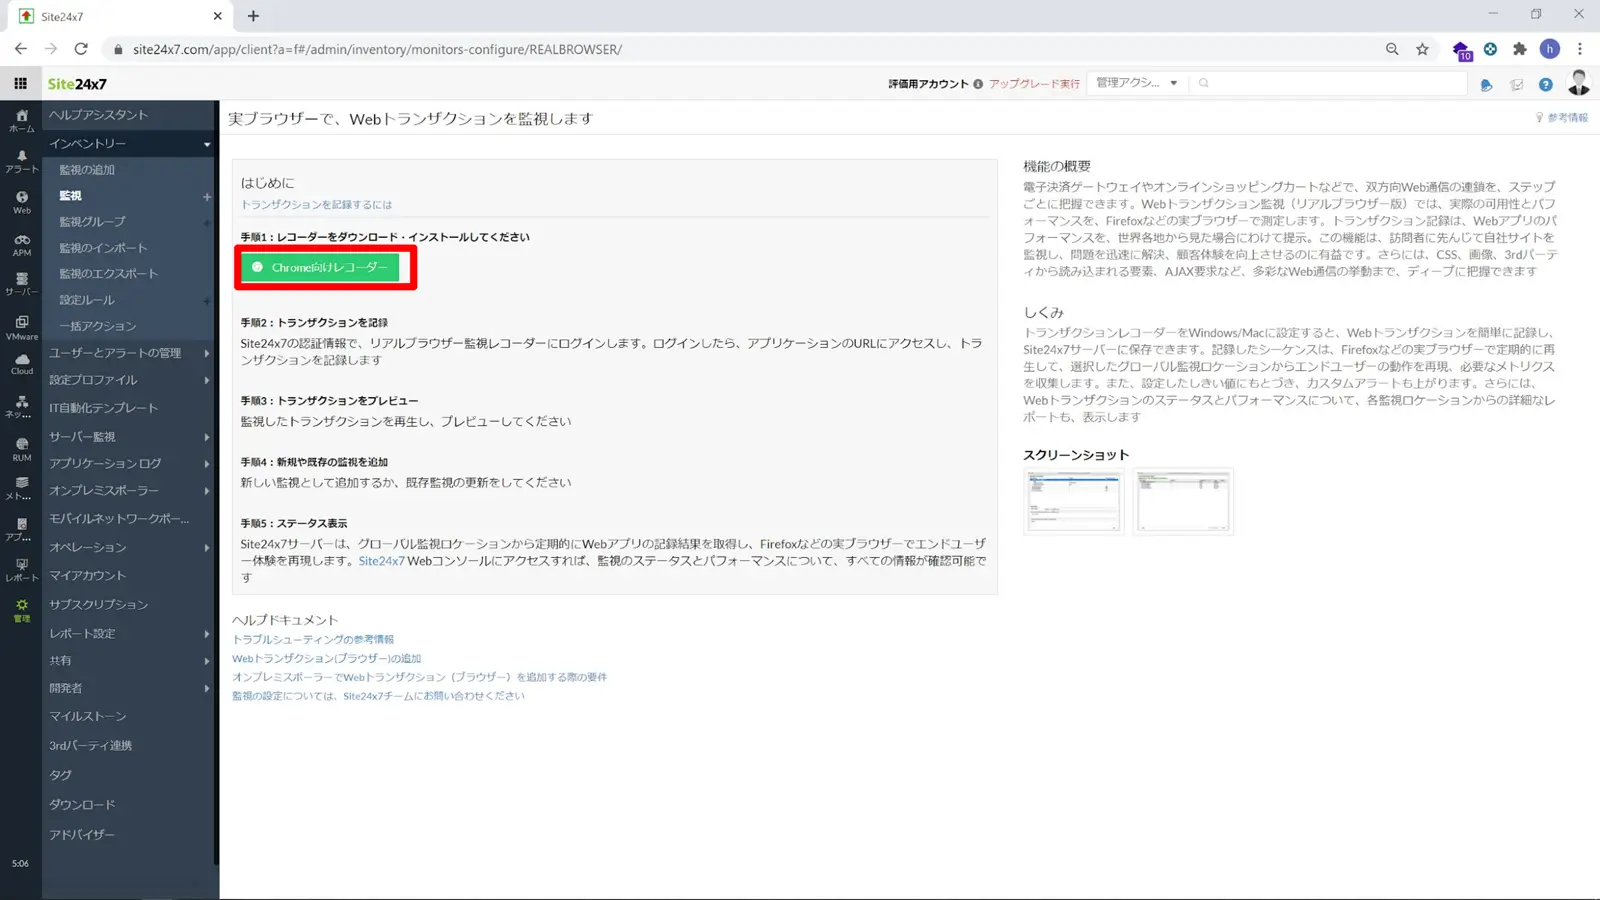This screenshot has width=1600, height=900.
Task: Expand サーバー監視 submenu
Action: click(207, 437)
